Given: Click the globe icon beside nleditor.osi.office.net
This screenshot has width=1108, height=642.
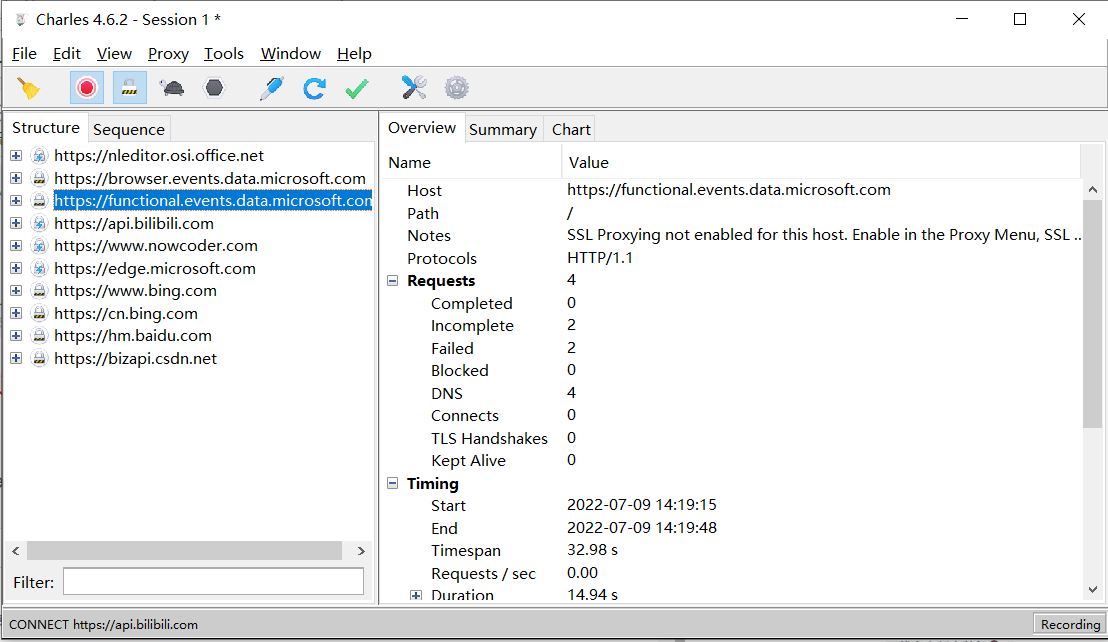Looking at the screenshot, I should [x=40, y=155].
